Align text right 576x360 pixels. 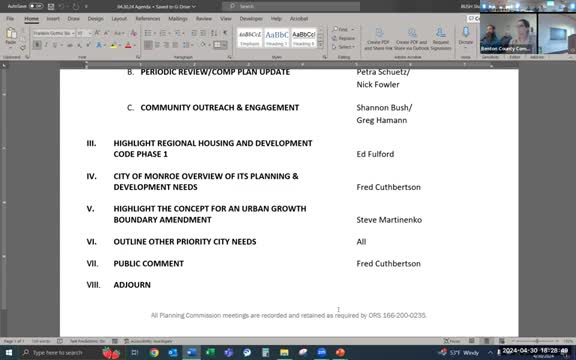click(x=167, y=45)
